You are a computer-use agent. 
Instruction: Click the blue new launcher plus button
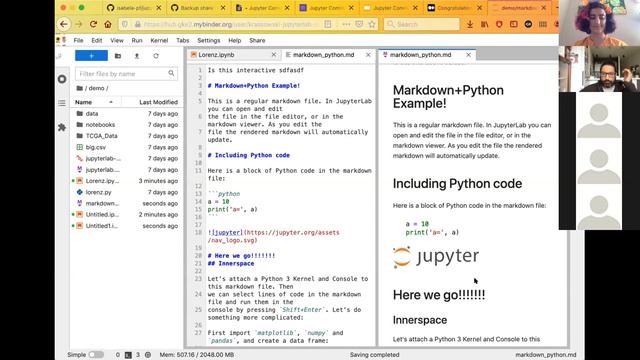pyautogui.click(x=91, y=56)
